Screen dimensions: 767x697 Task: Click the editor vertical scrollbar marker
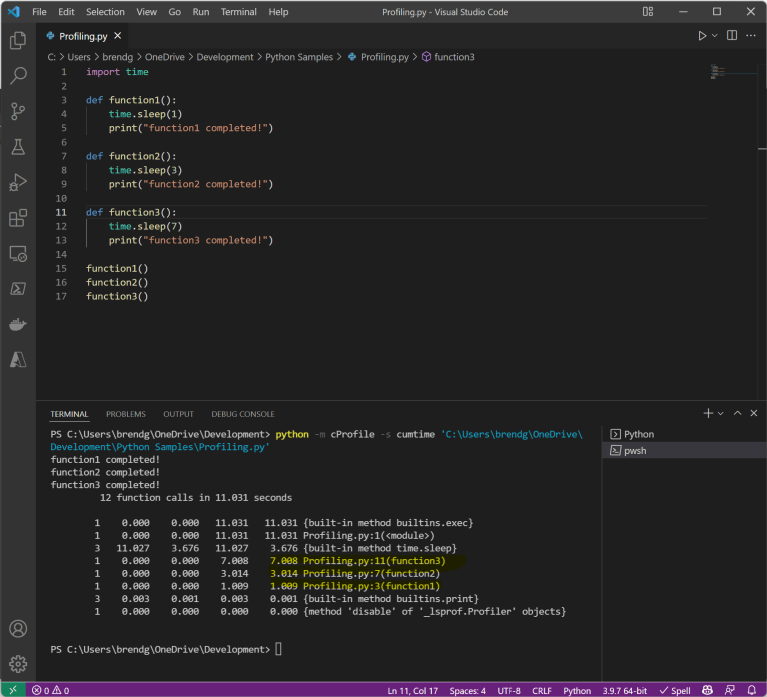point(762,149)
